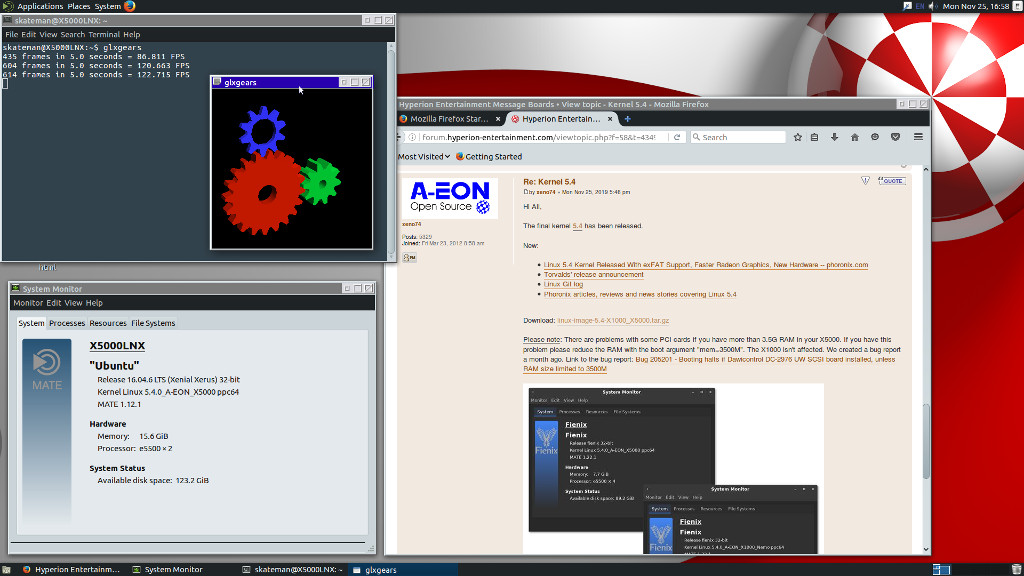Switch to the Processes tab

tap(67, 323)
